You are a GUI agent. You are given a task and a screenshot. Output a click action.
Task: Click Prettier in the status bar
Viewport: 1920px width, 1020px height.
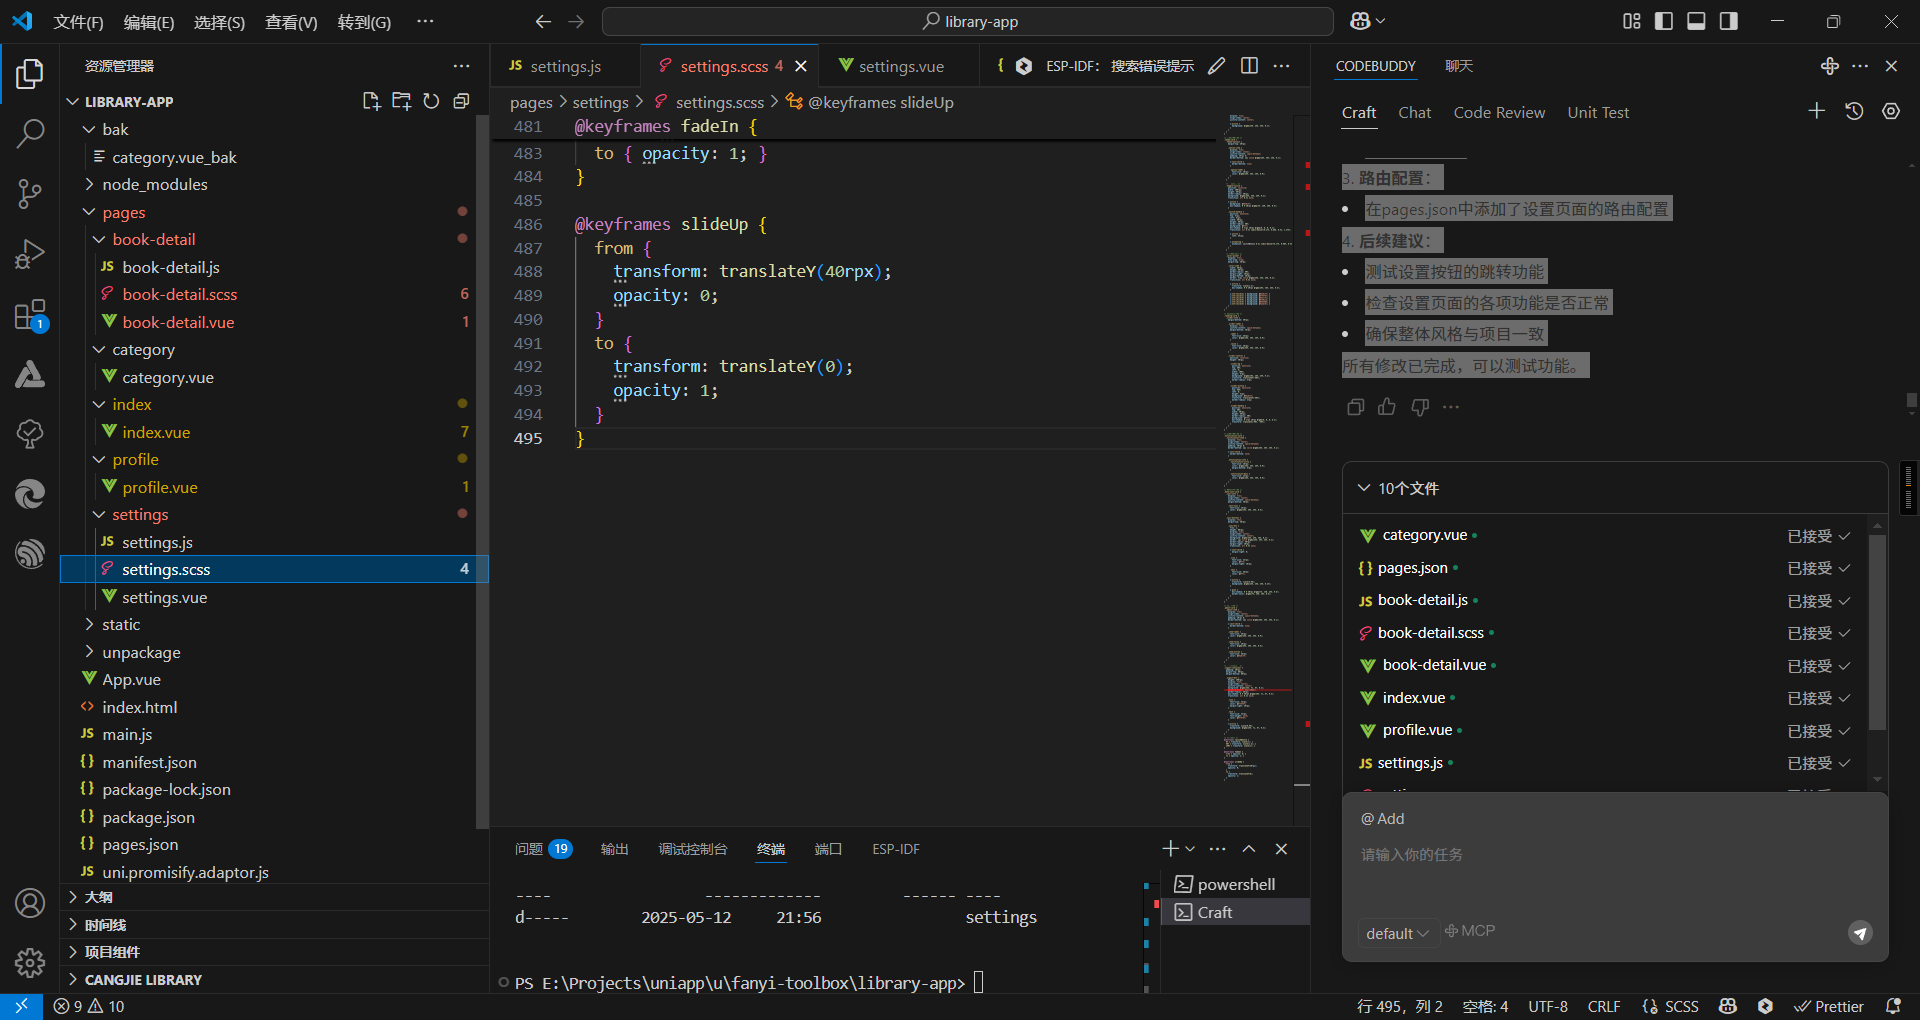pyautogui.click(x=1829, y=1006)
